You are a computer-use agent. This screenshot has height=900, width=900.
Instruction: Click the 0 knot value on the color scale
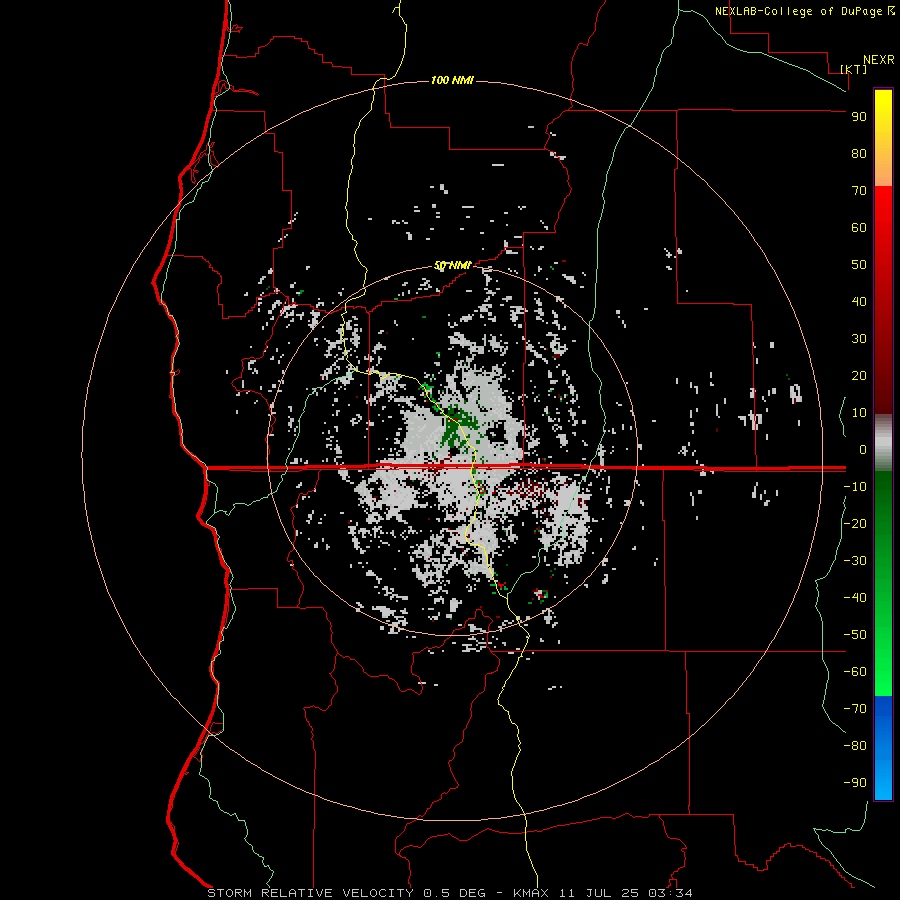pos(863,449)
